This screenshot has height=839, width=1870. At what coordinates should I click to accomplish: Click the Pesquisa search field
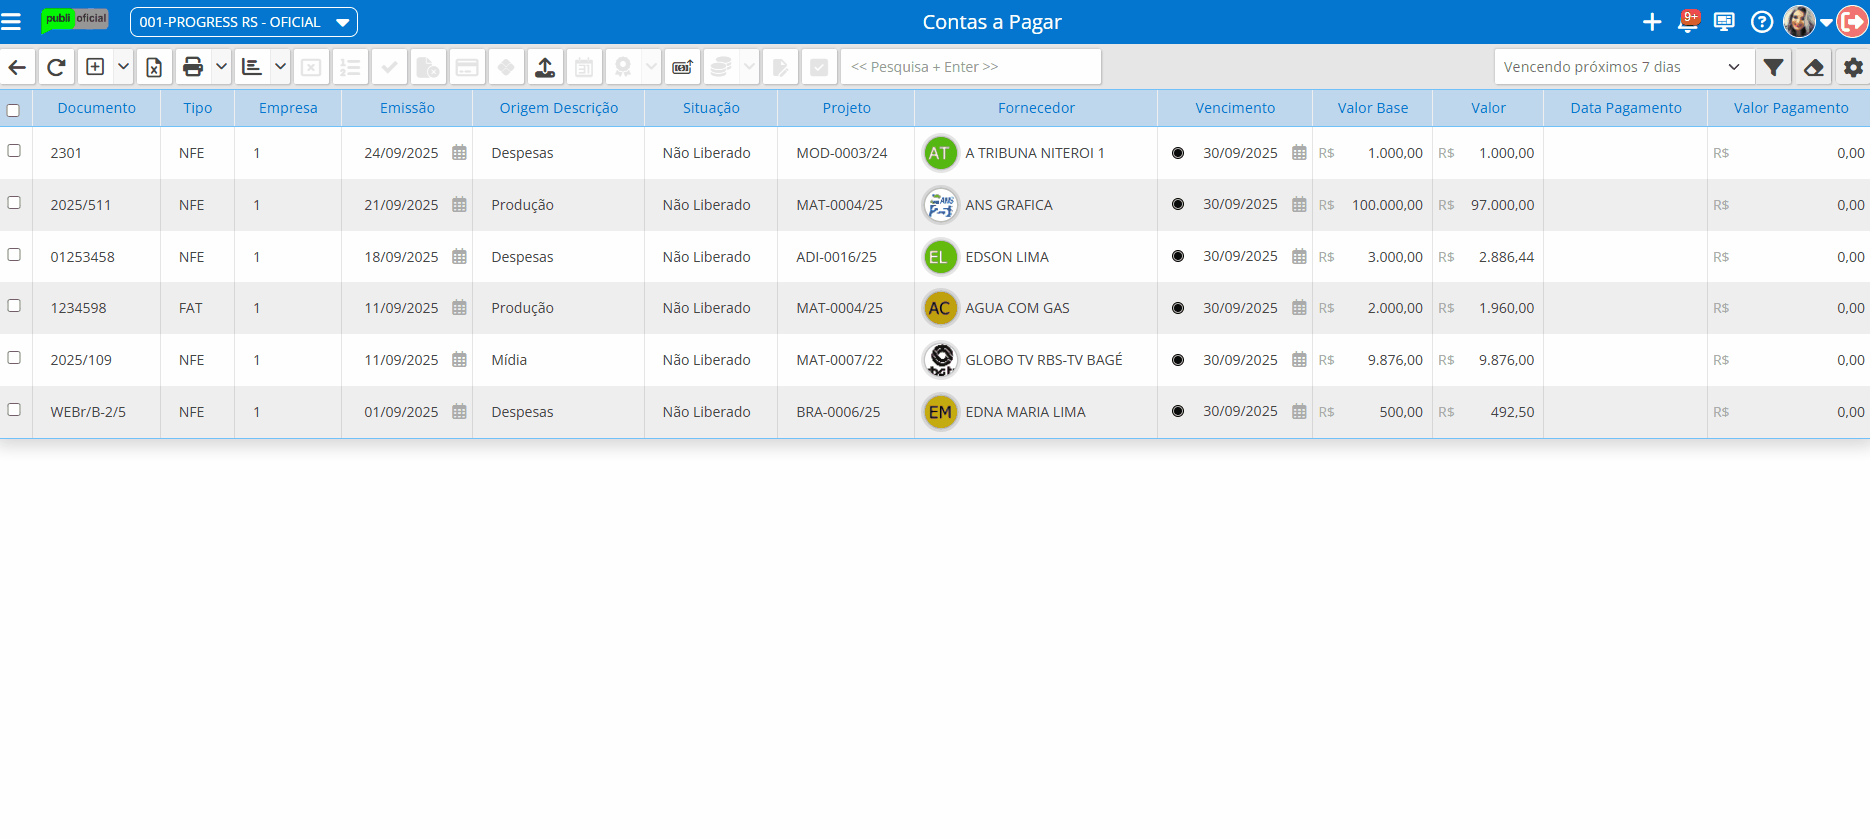click(x=970, y=67)
